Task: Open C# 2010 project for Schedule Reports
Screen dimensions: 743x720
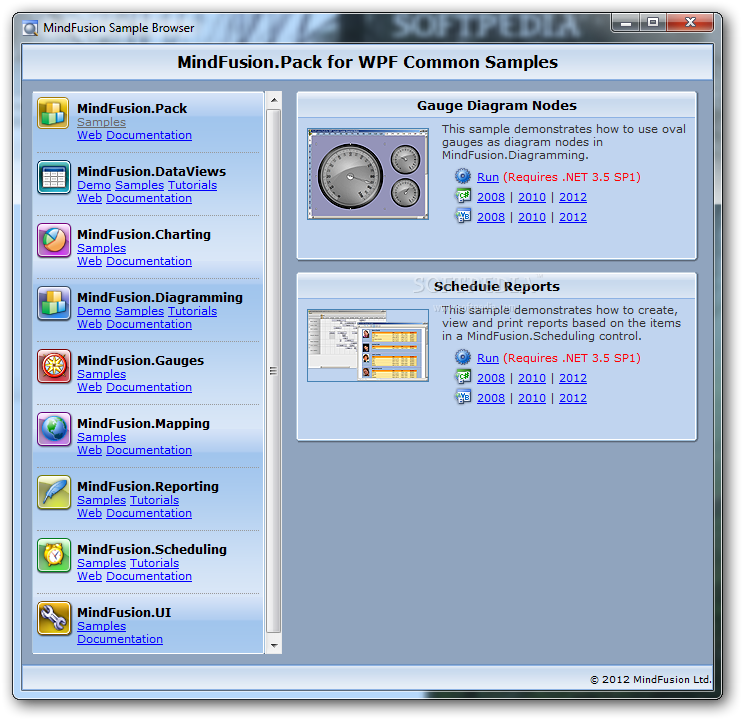Action: 532,378
